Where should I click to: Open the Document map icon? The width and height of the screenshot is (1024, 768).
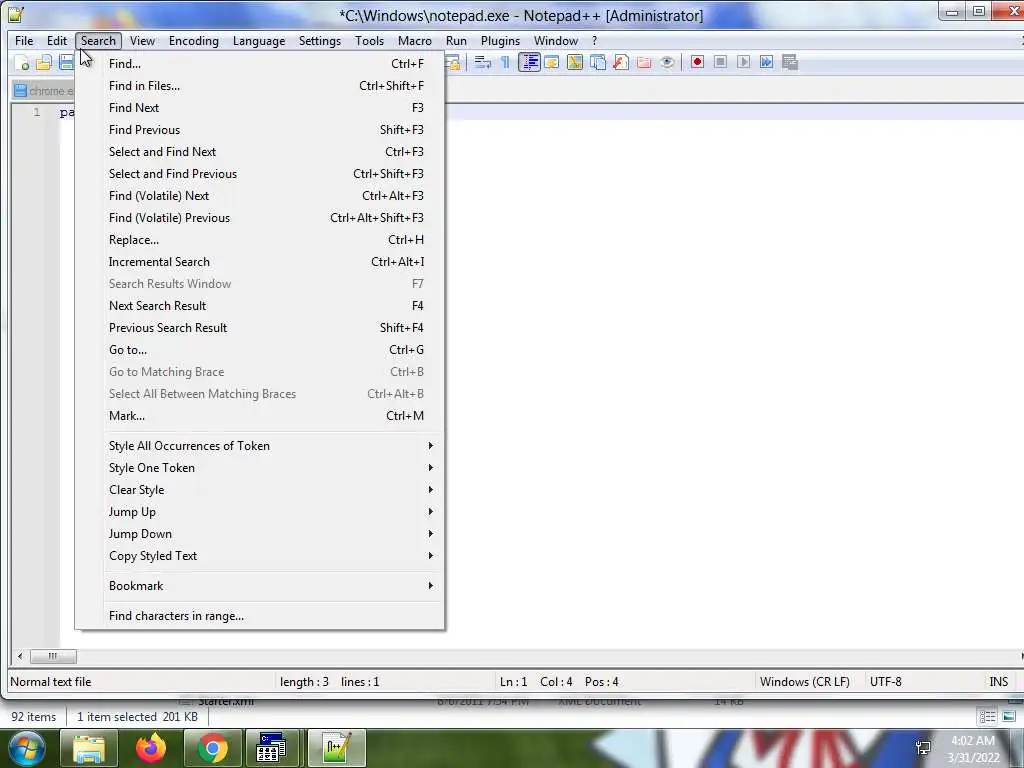click(x=575, y=63)
